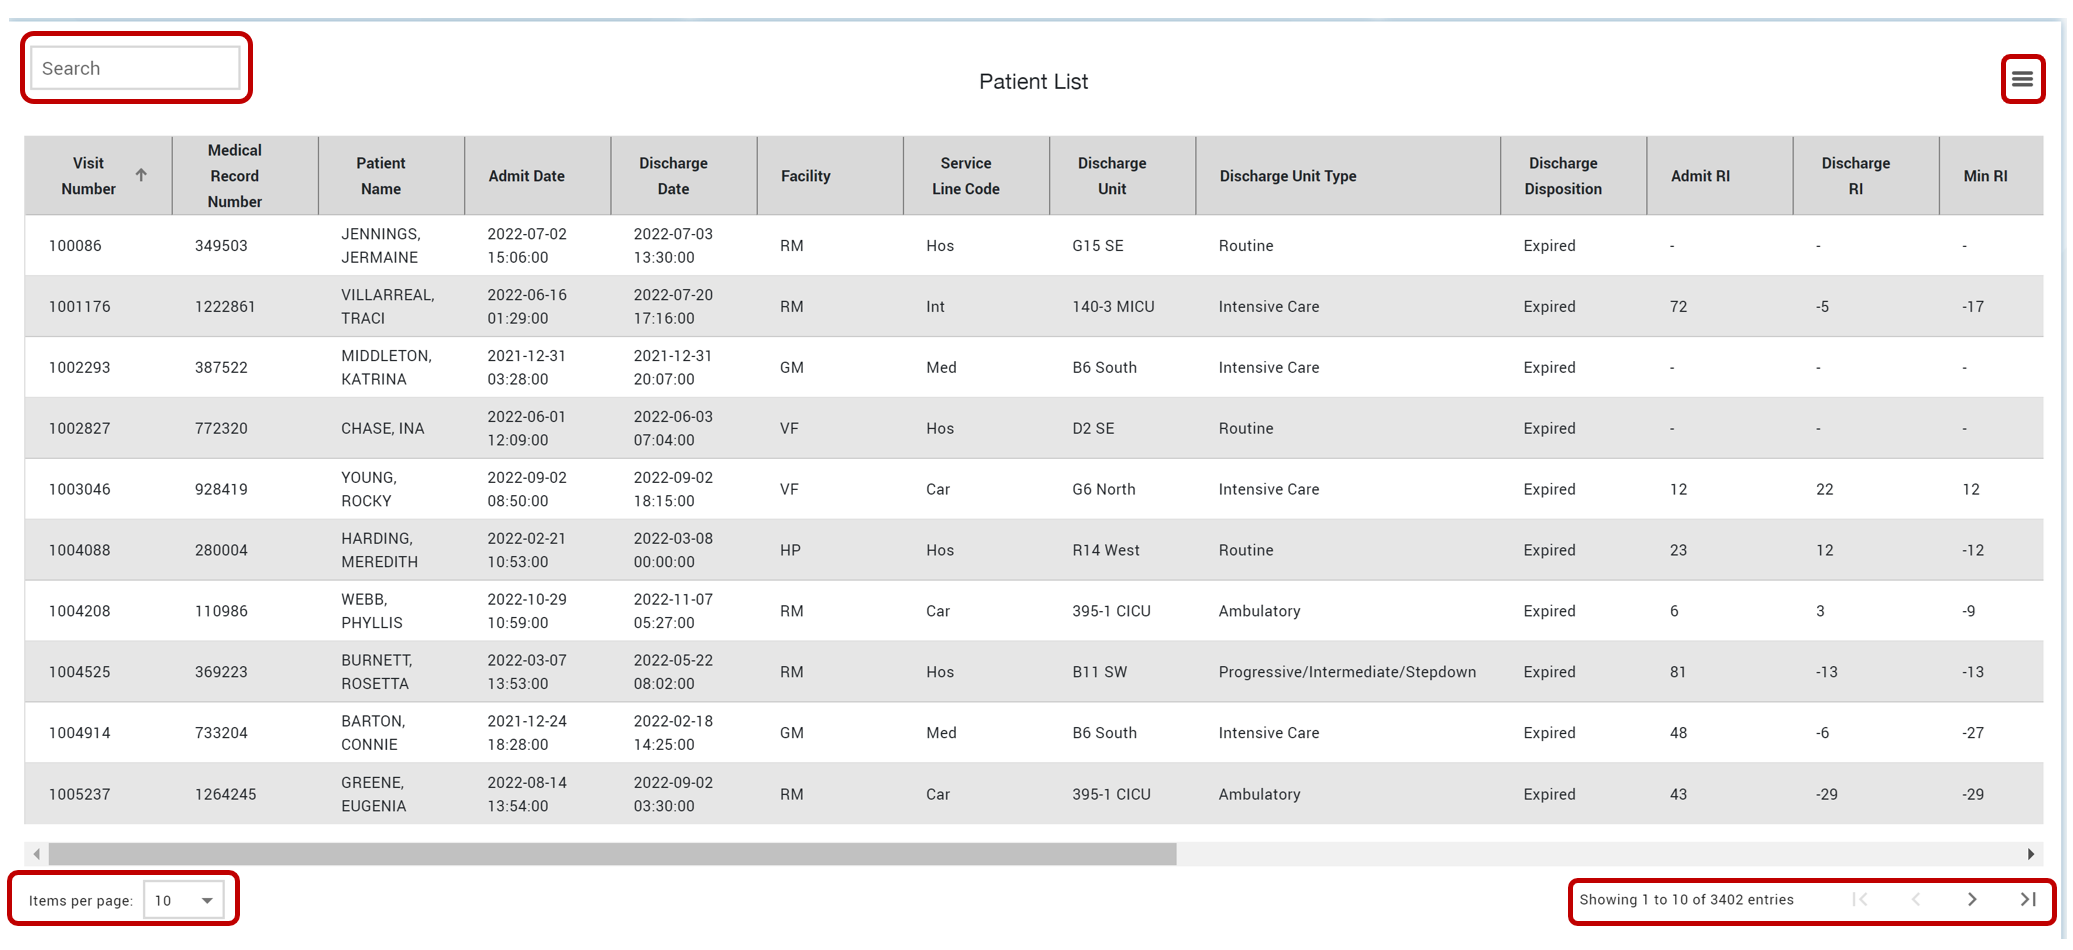Sort by Patient Name column

coord(381,176)
